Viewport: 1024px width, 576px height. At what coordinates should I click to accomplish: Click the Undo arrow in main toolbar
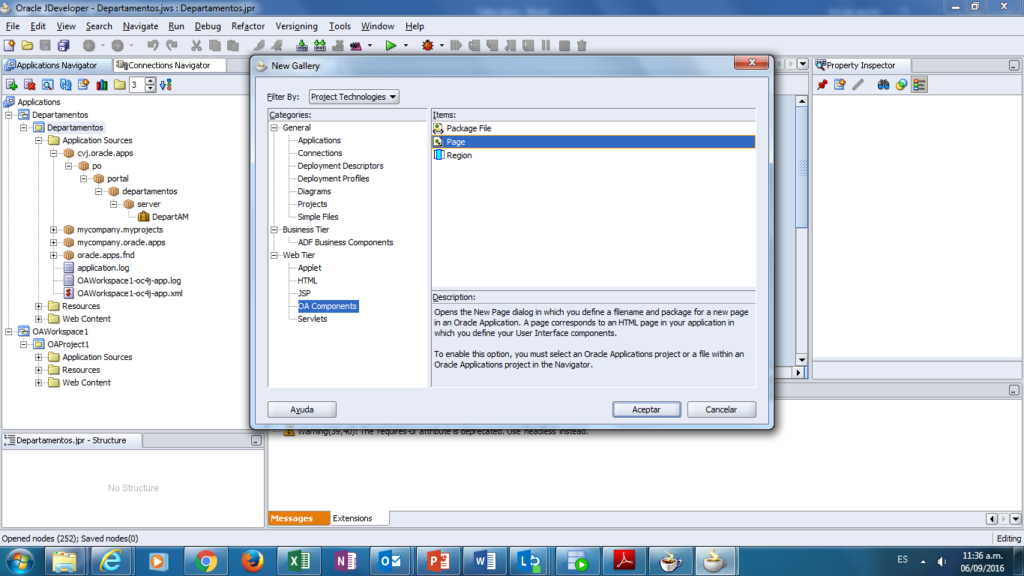click(x=152, y=45)
